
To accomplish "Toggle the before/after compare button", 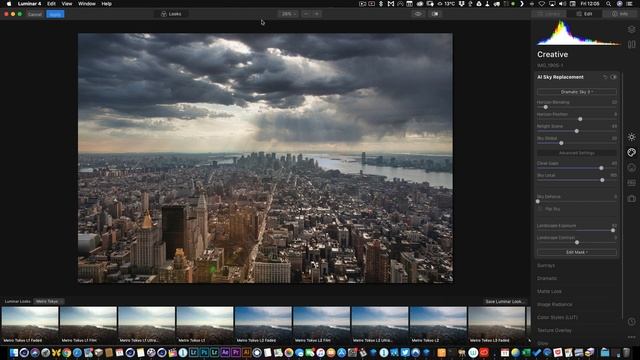I will pyautogui.click(x=435, y=14).
